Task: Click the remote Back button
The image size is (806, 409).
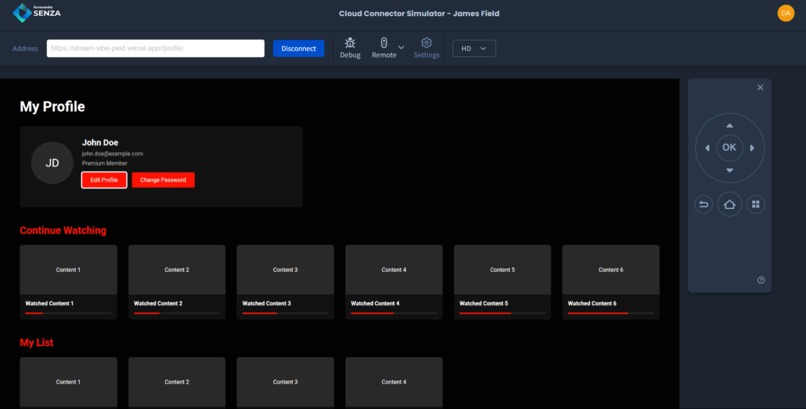Action: point(704,204)
